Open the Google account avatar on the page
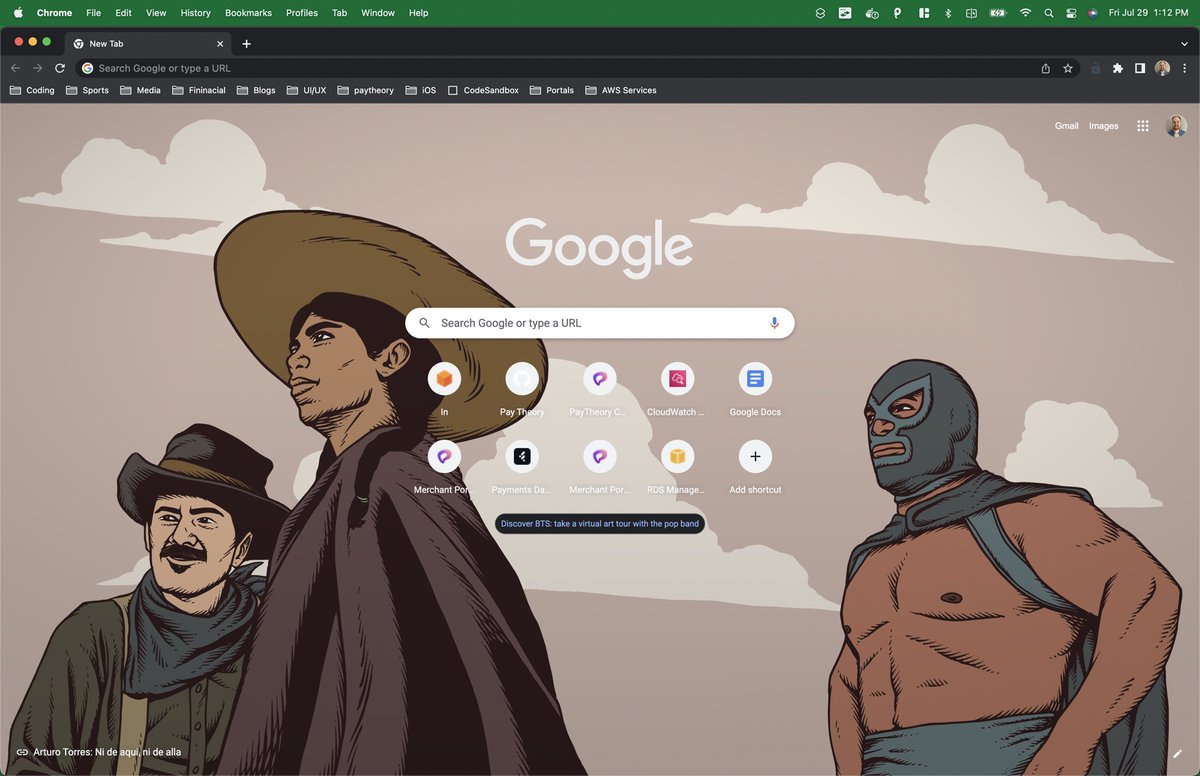The width and height of the screenshot is (1200, 776). pos(1176,126)
